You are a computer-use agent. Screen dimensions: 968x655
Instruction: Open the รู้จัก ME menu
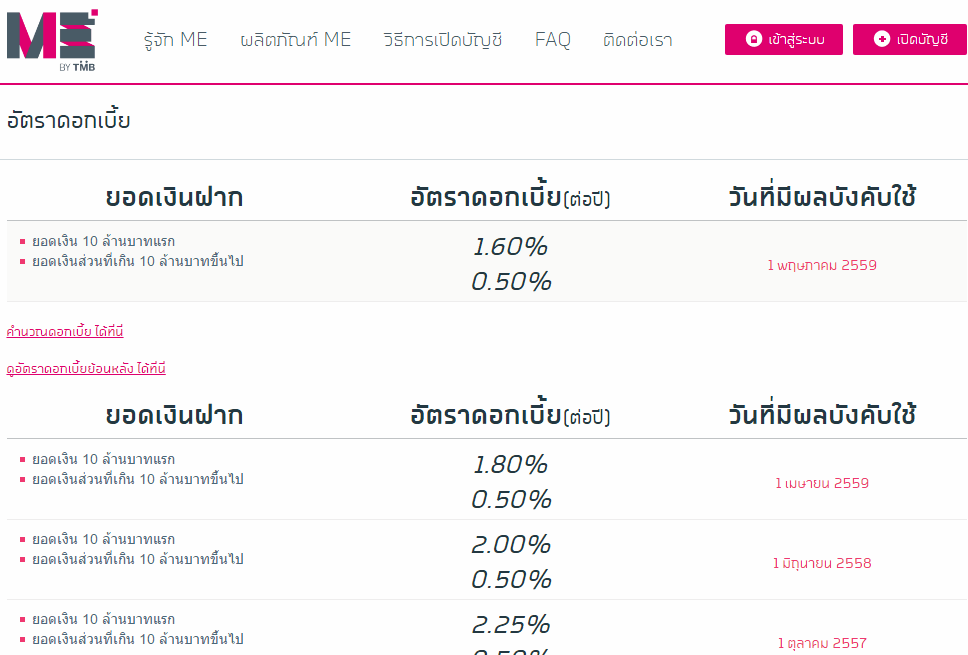175,40
